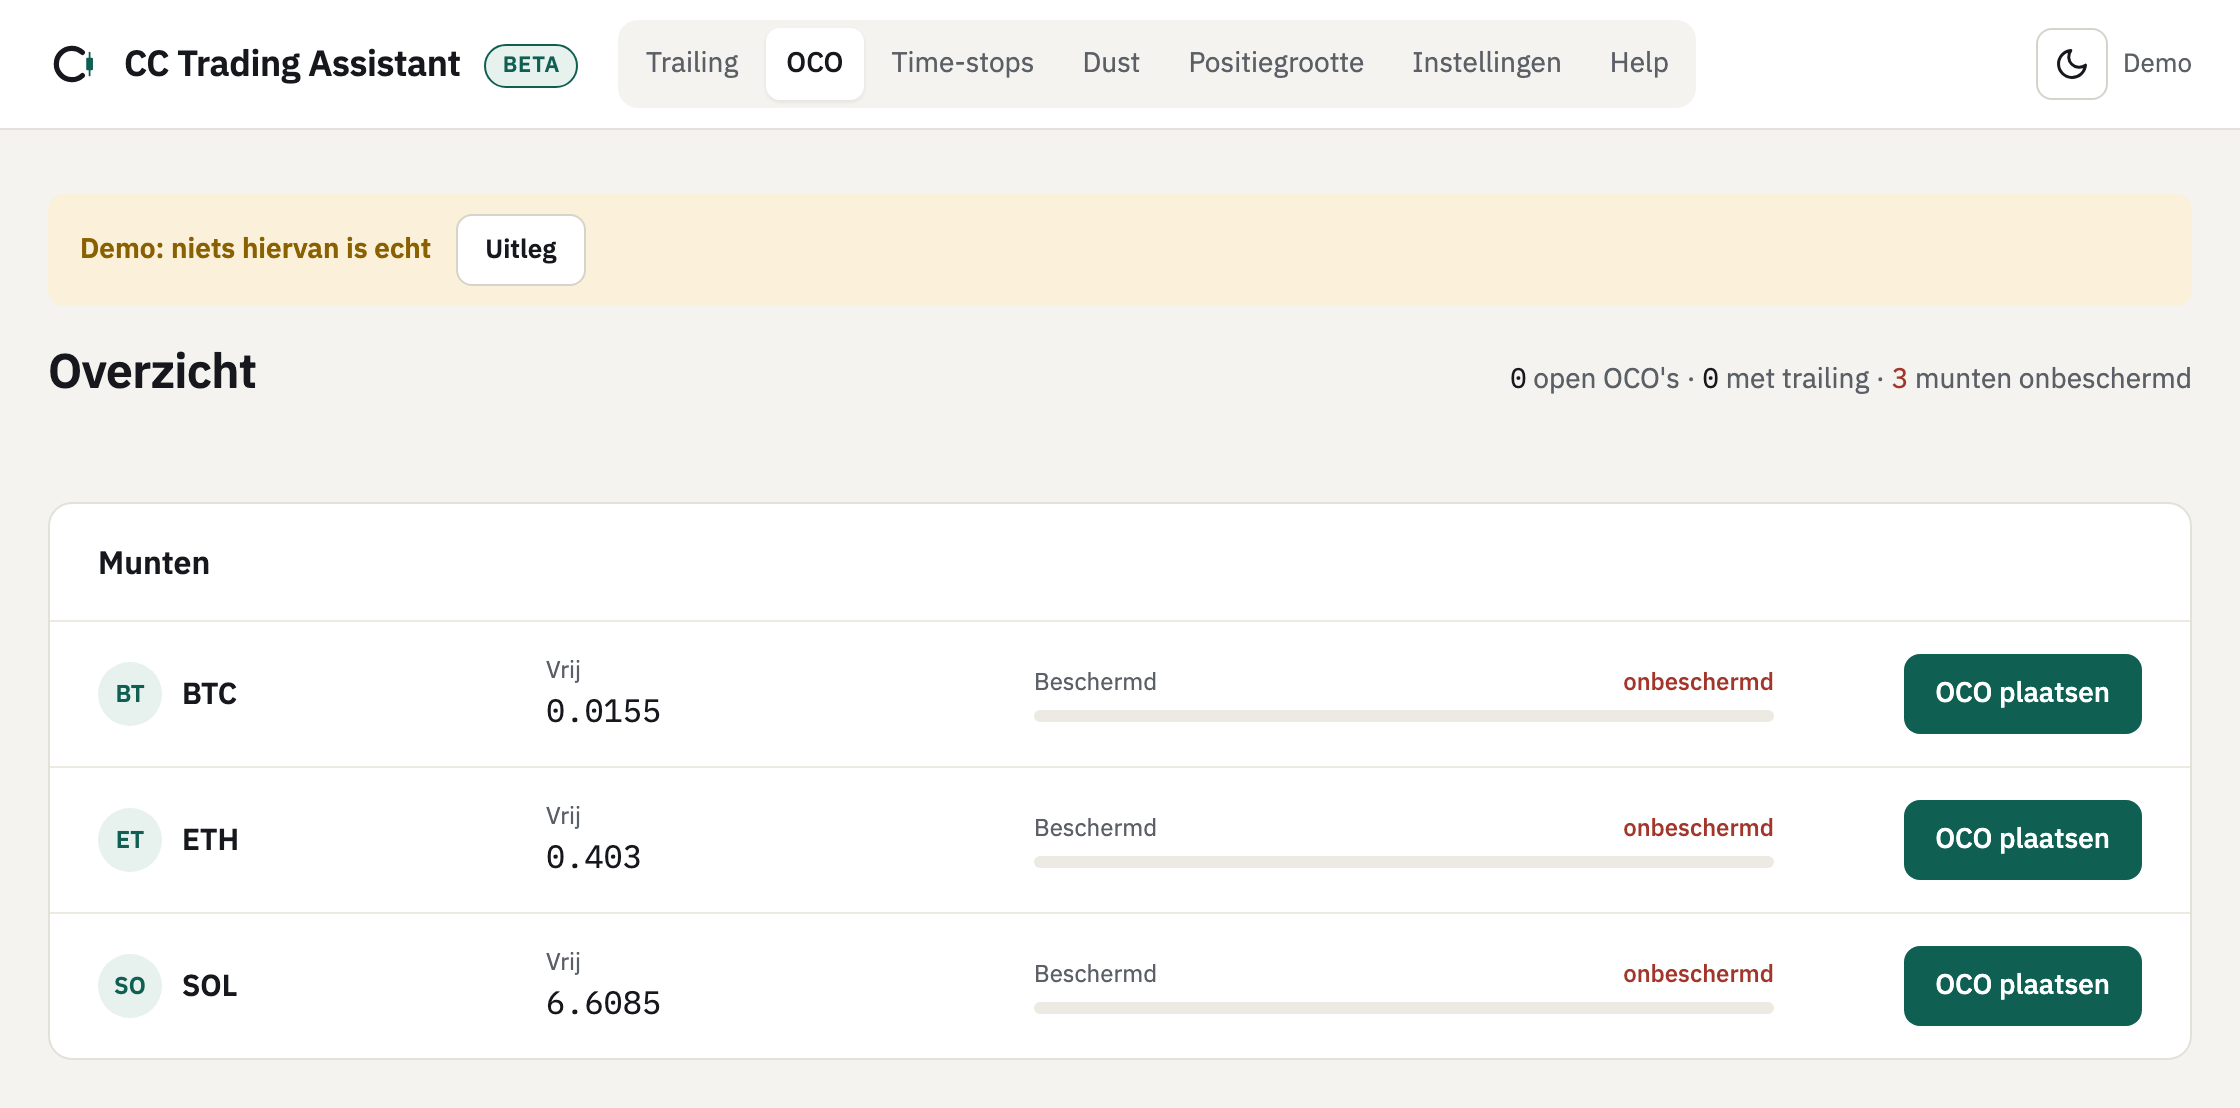Toggle dark mode with moon icon
Image resolution: width=2240 pixels, height=1108 pixels.
2071,64
